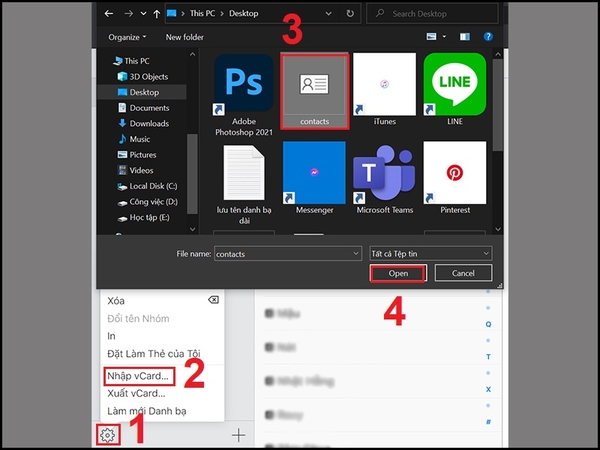Open the Organize menu
Image resolution: width=600 pixels, height=450 pixels.
pyautogui.click(x=127, y=37)
